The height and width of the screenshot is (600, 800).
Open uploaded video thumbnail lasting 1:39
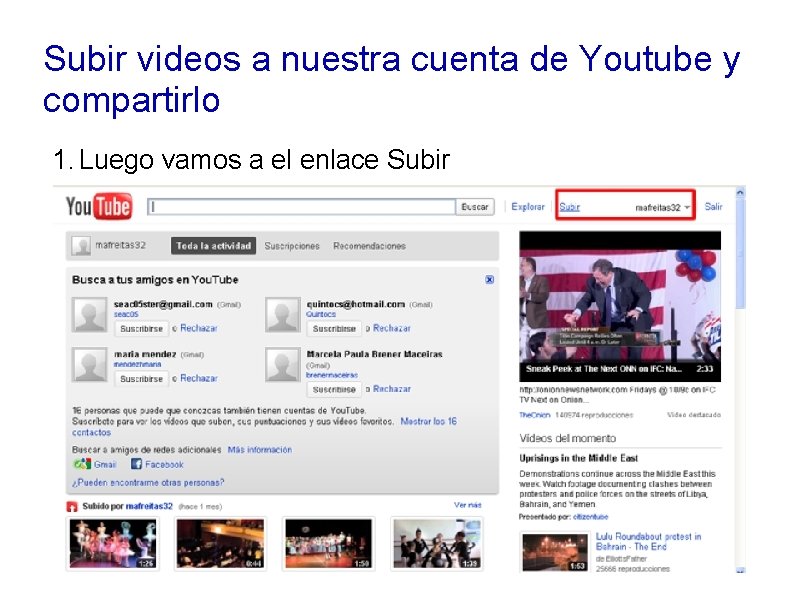[437, 543]
